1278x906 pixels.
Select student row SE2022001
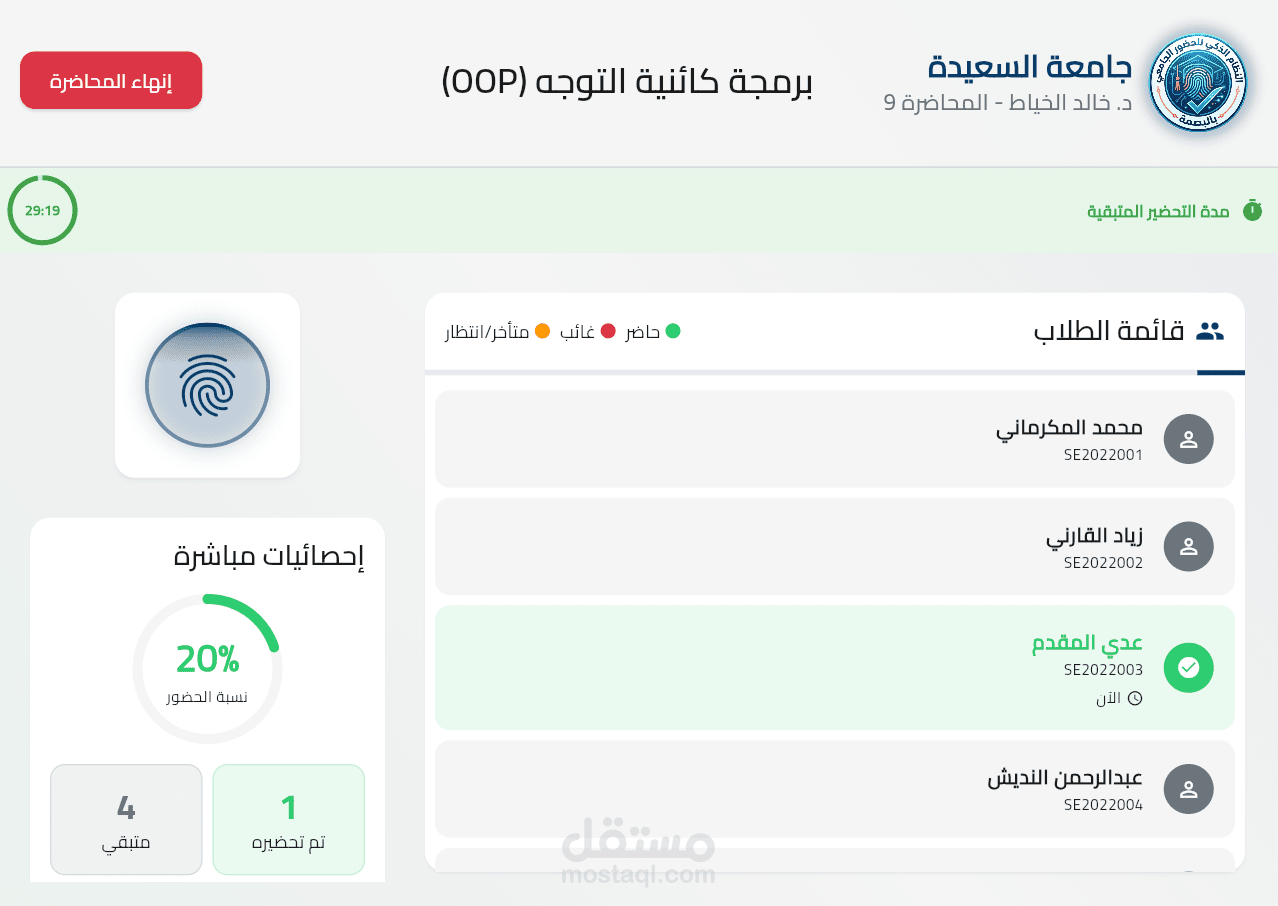(835, 439)
